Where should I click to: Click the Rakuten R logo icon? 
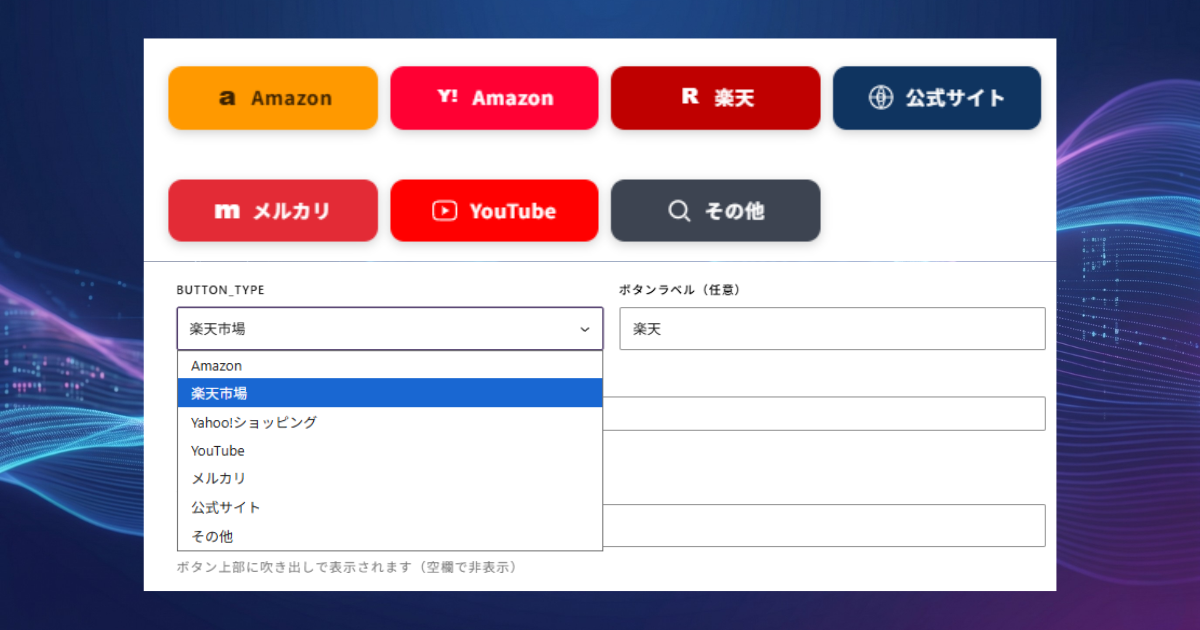689,97
